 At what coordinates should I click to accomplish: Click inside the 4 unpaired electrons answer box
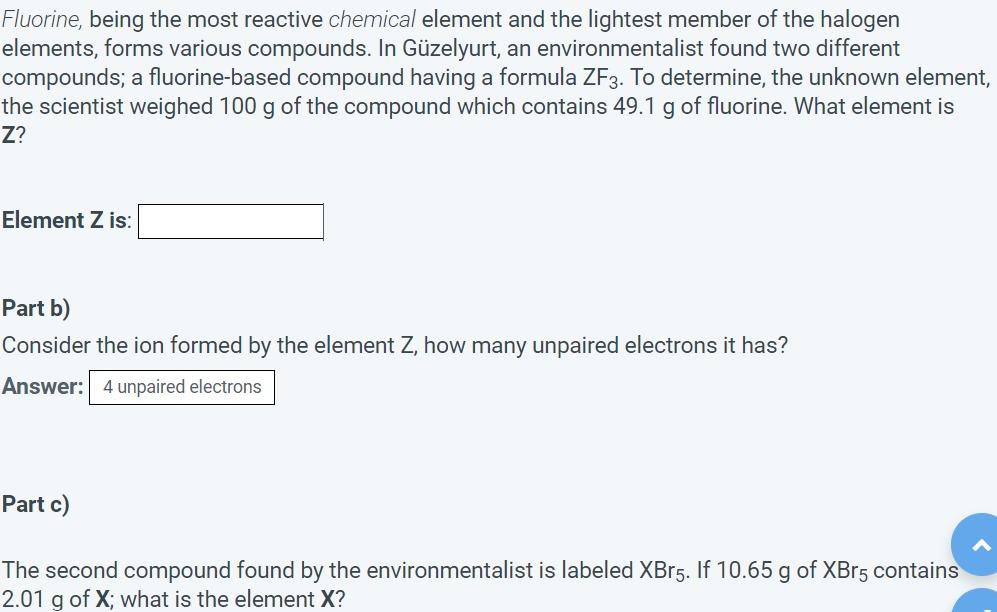tap(181, 387)
